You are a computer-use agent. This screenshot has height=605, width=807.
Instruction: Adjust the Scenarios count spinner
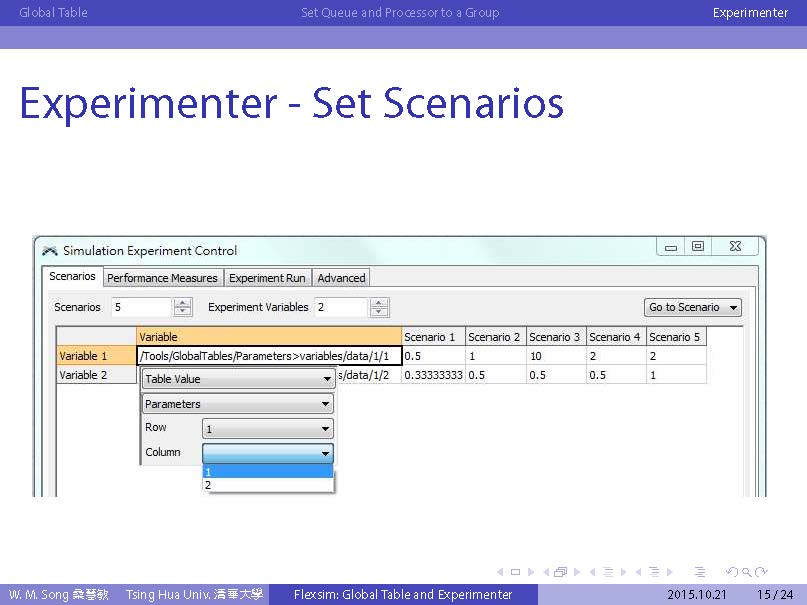click(x=182, y=307)
